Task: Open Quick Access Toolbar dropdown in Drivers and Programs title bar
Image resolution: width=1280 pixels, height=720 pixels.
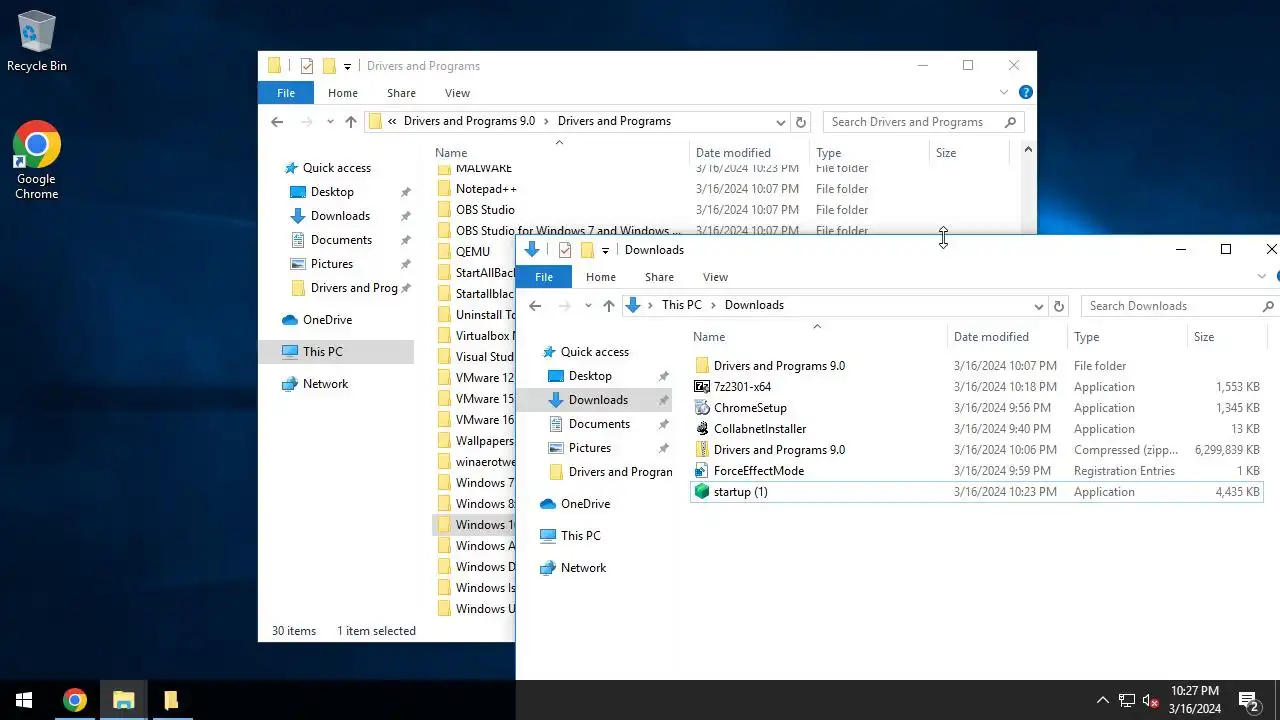Action: click(347, 67)
